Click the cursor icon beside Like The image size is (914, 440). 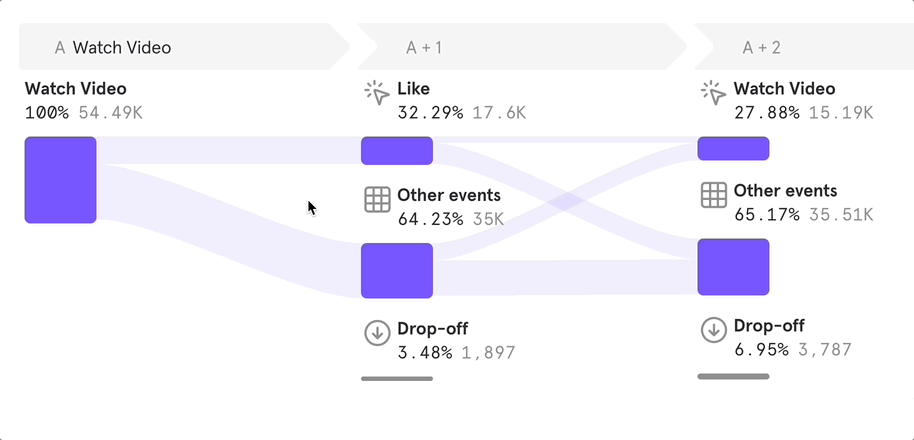[377, 94]
